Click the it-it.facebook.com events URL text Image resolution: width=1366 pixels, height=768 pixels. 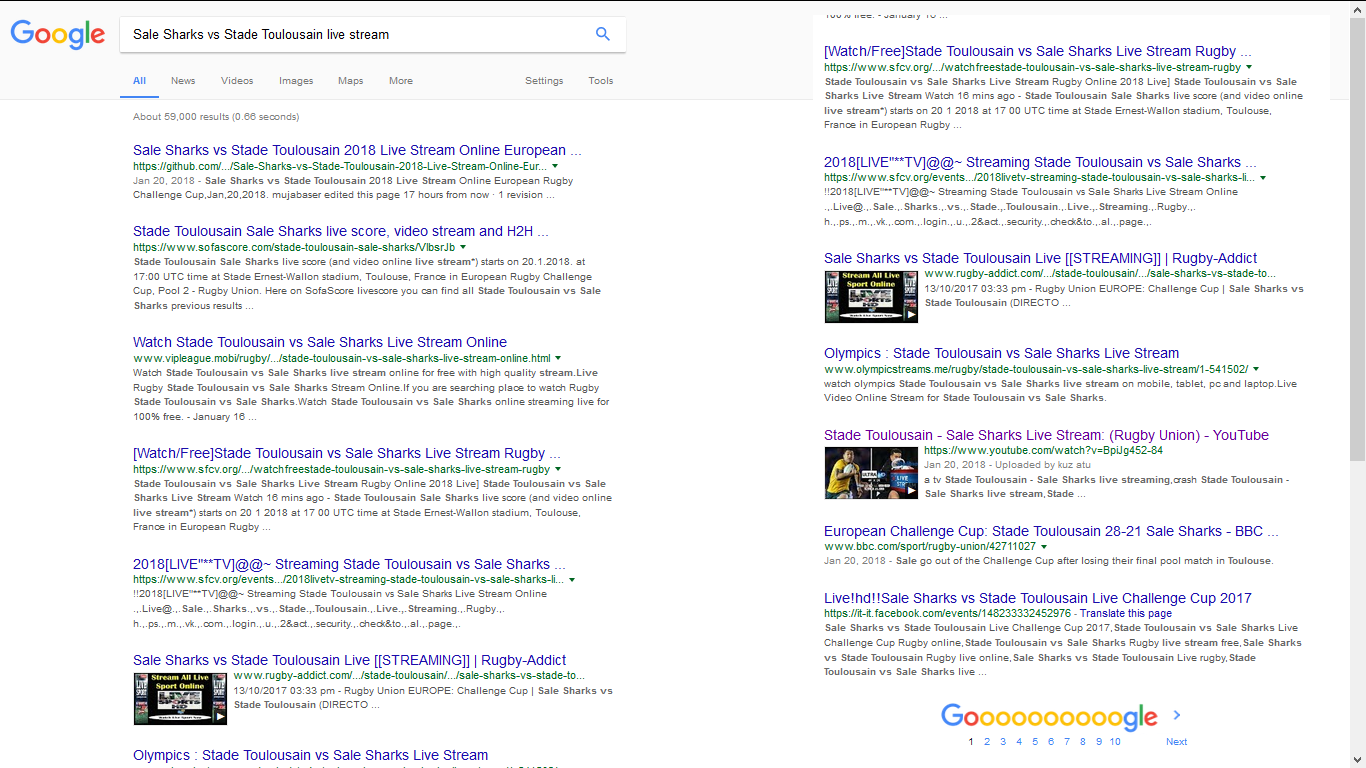click(948, 613)
